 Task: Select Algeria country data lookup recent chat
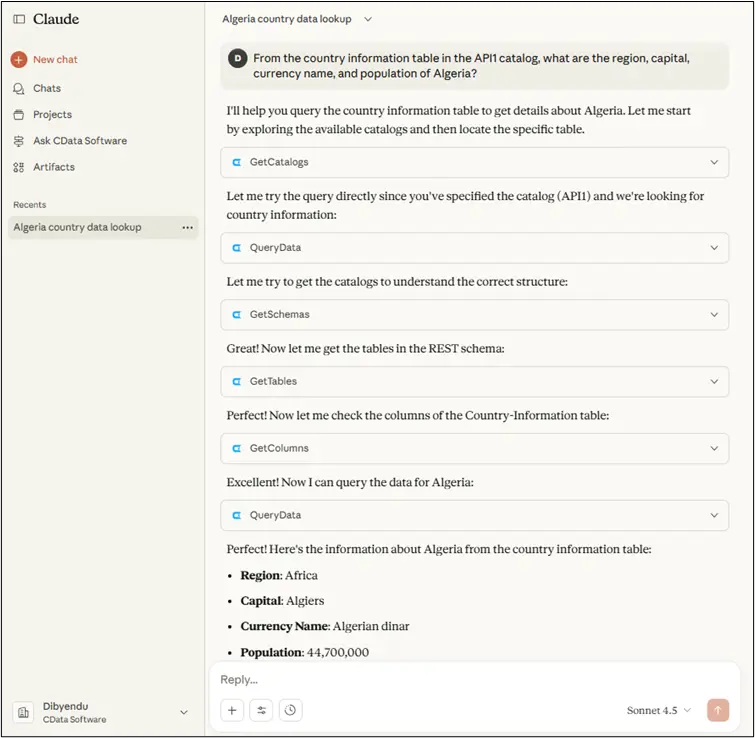pyautogui.click(x=78, y=228)
